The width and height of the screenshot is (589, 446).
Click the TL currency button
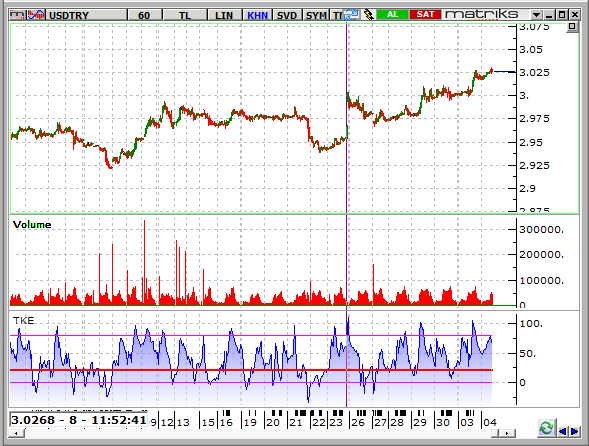pyautogui.click(x=184, y=15)
